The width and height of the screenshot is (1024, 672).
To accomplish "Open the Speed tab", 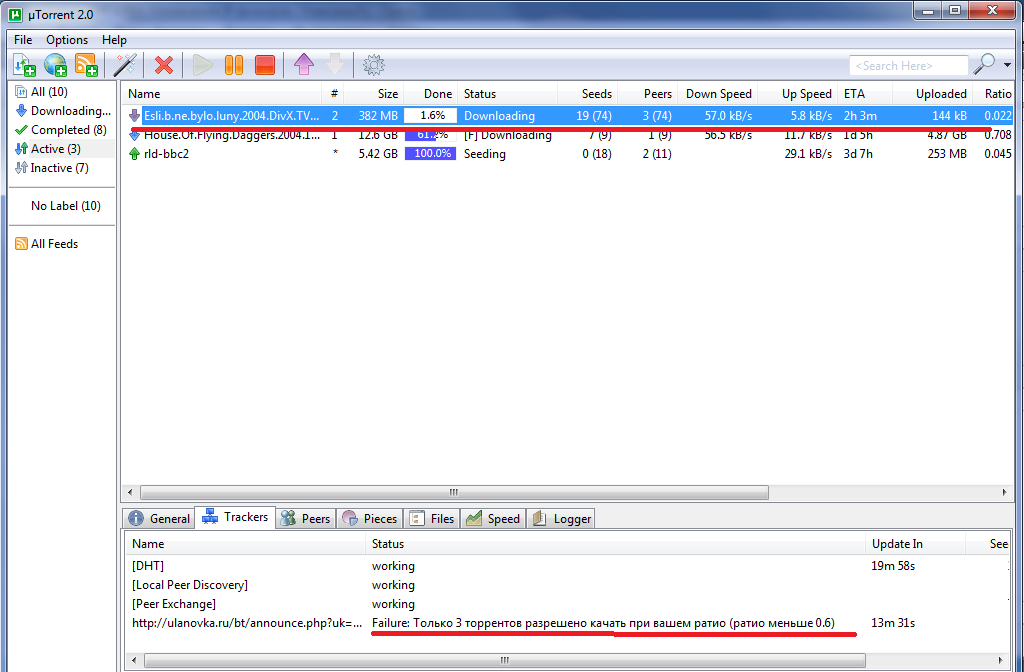I will pyautogui.click(x=493, y=518).
